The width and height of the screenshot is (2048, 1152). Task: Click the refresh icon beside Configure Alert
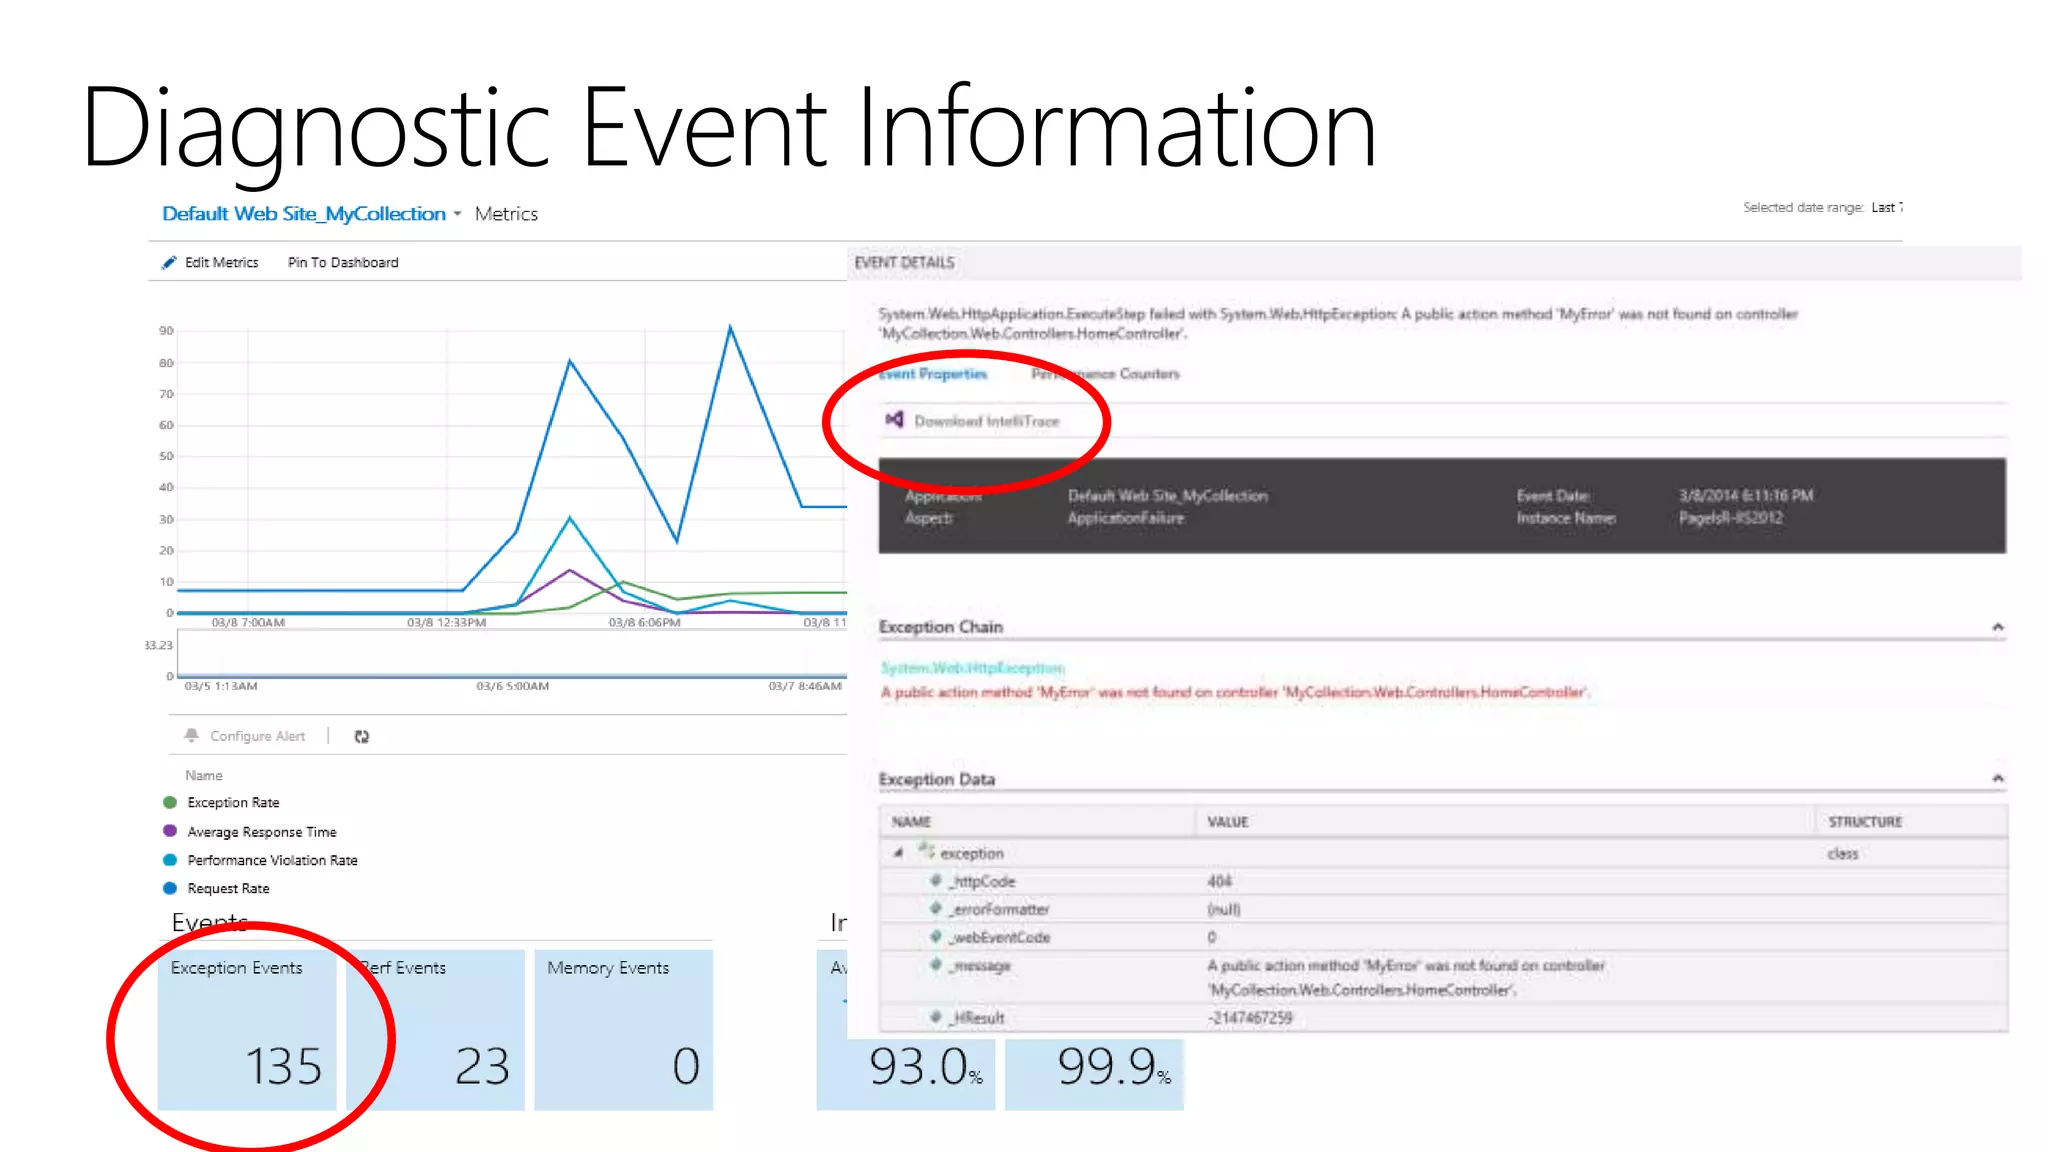tap(362, 737)
